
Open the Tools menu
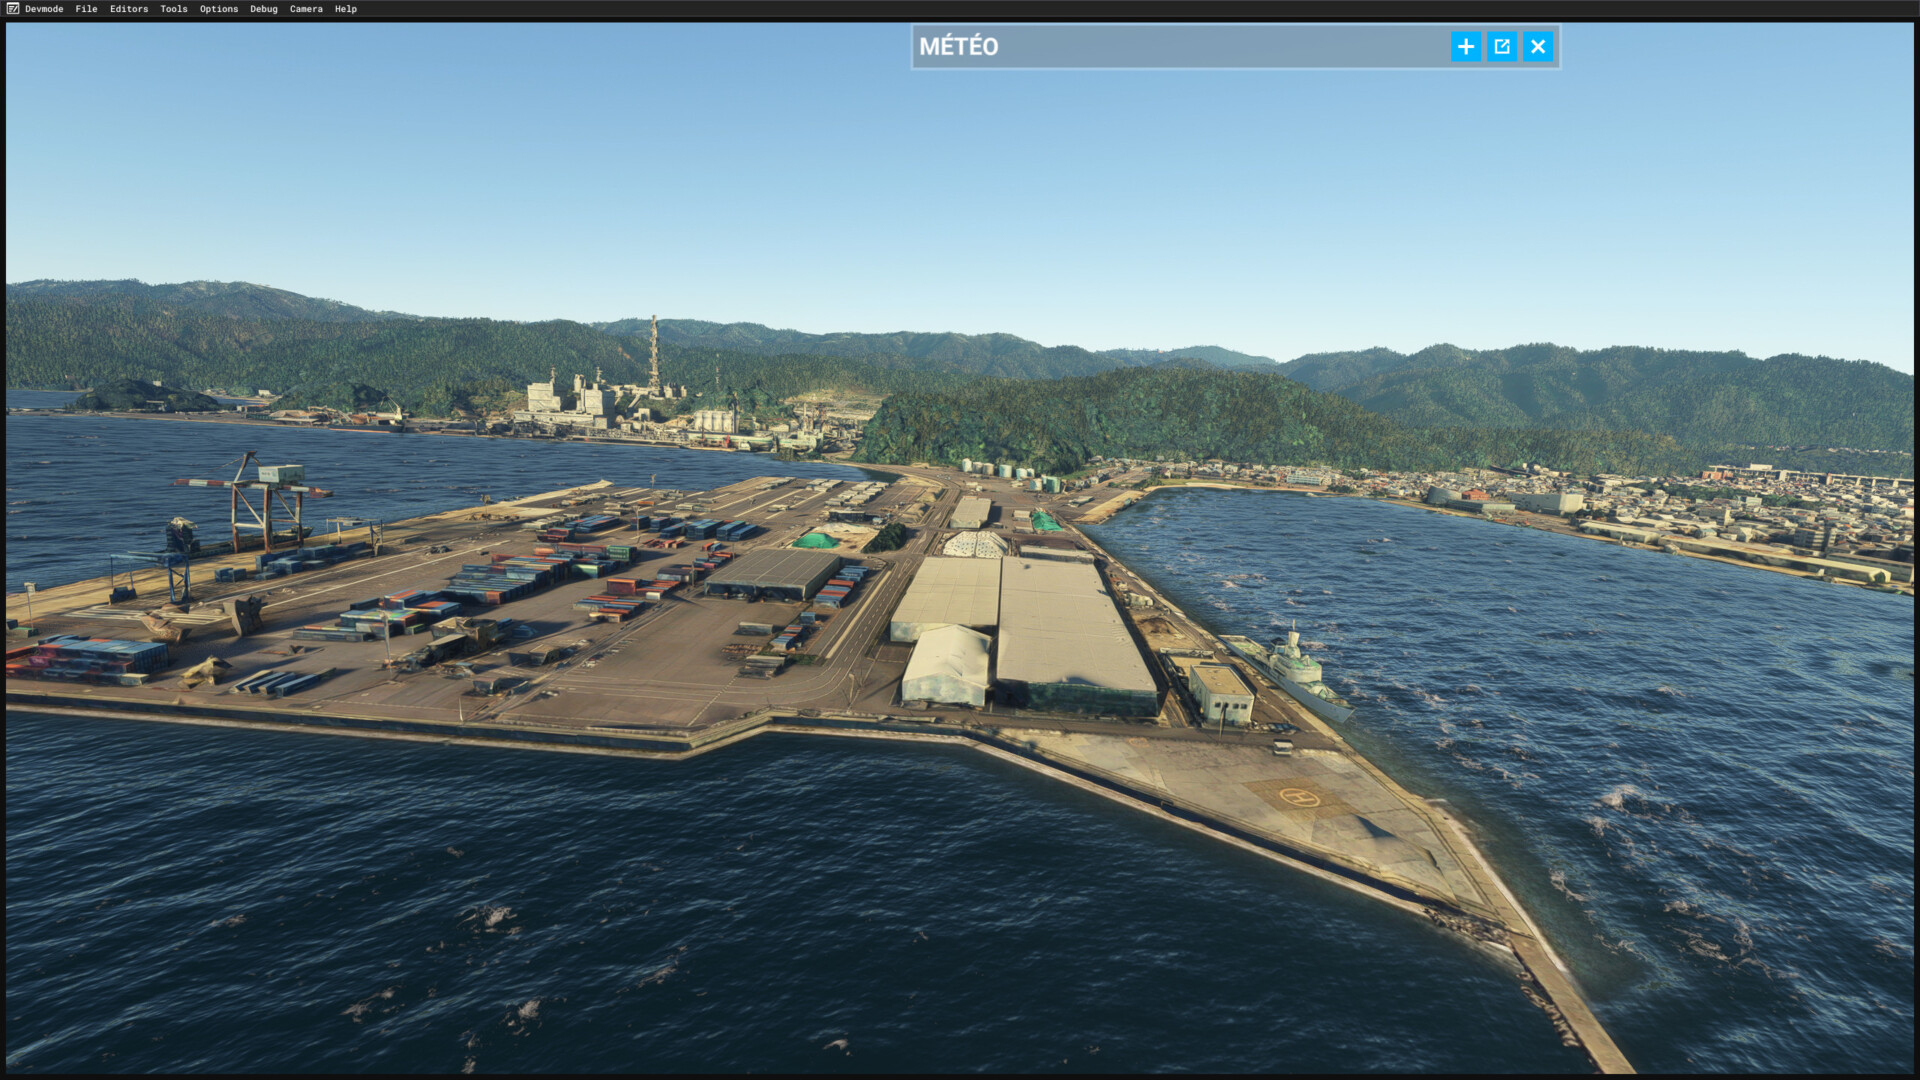coord(174,9)
